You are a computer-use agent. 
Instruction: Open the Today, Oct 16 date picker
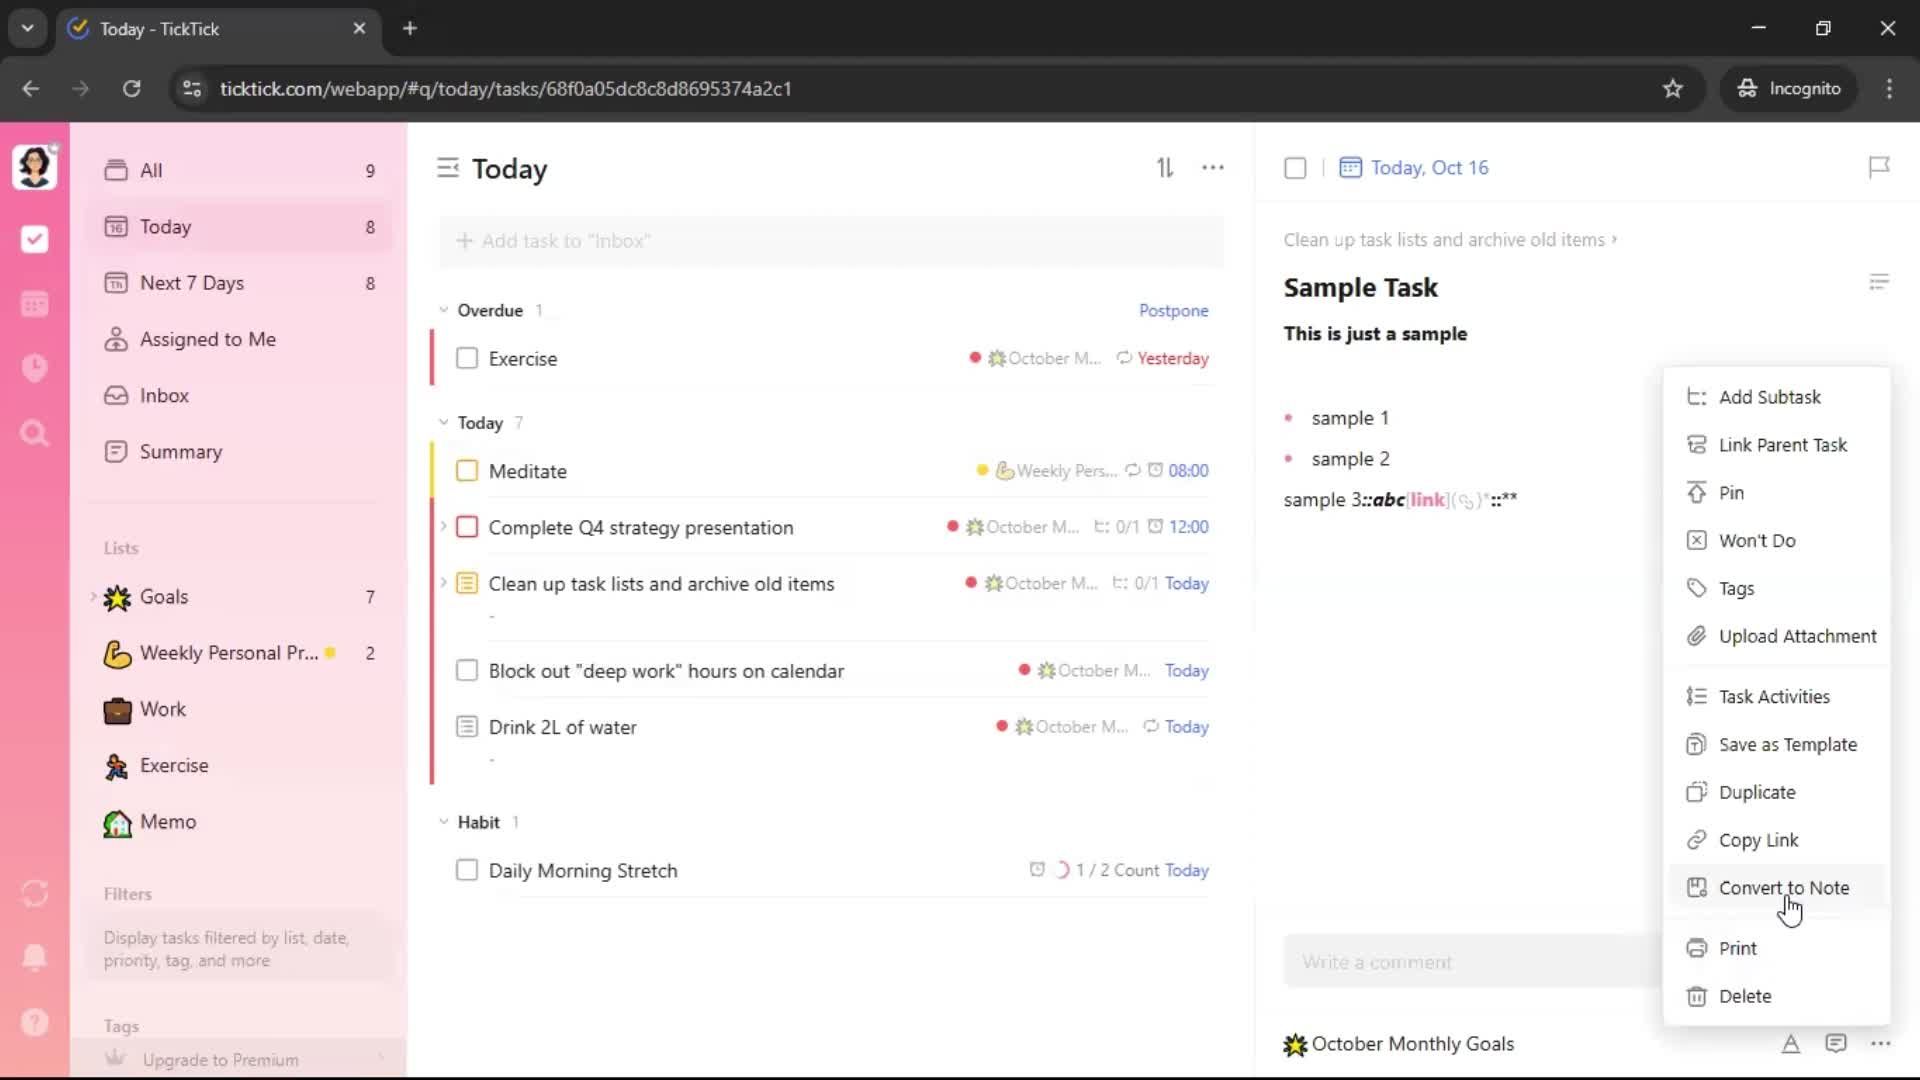[1428, 168]
